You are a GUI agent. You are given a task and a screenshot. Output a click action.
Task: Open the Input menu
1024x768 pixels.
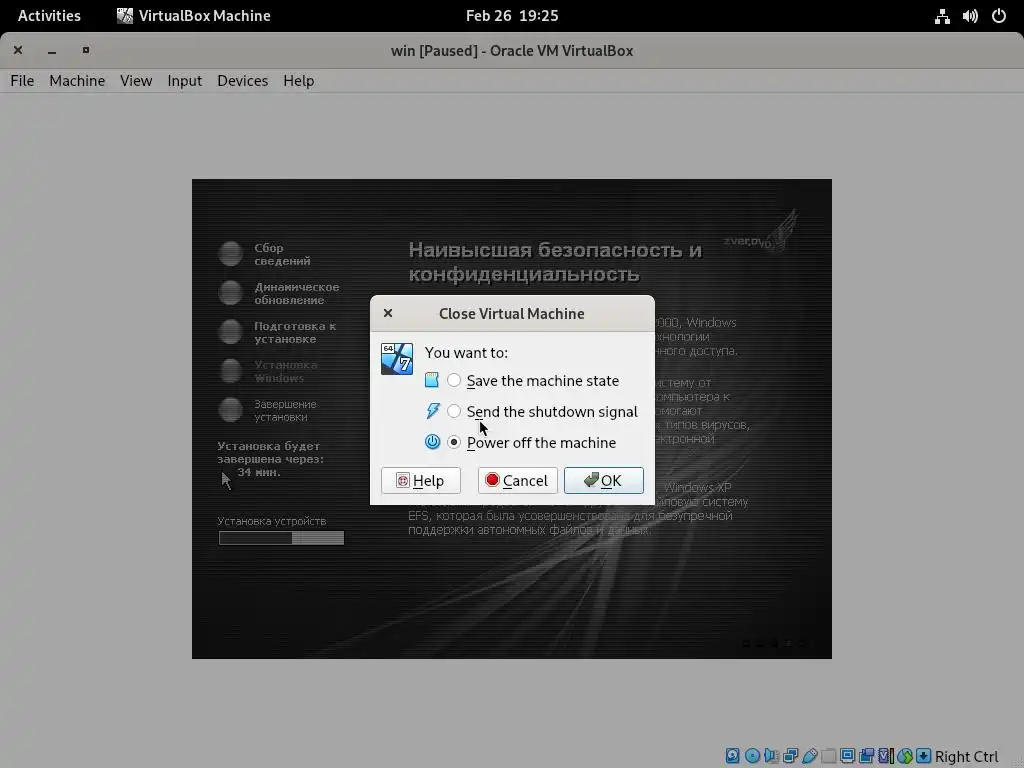click(184, 80)
